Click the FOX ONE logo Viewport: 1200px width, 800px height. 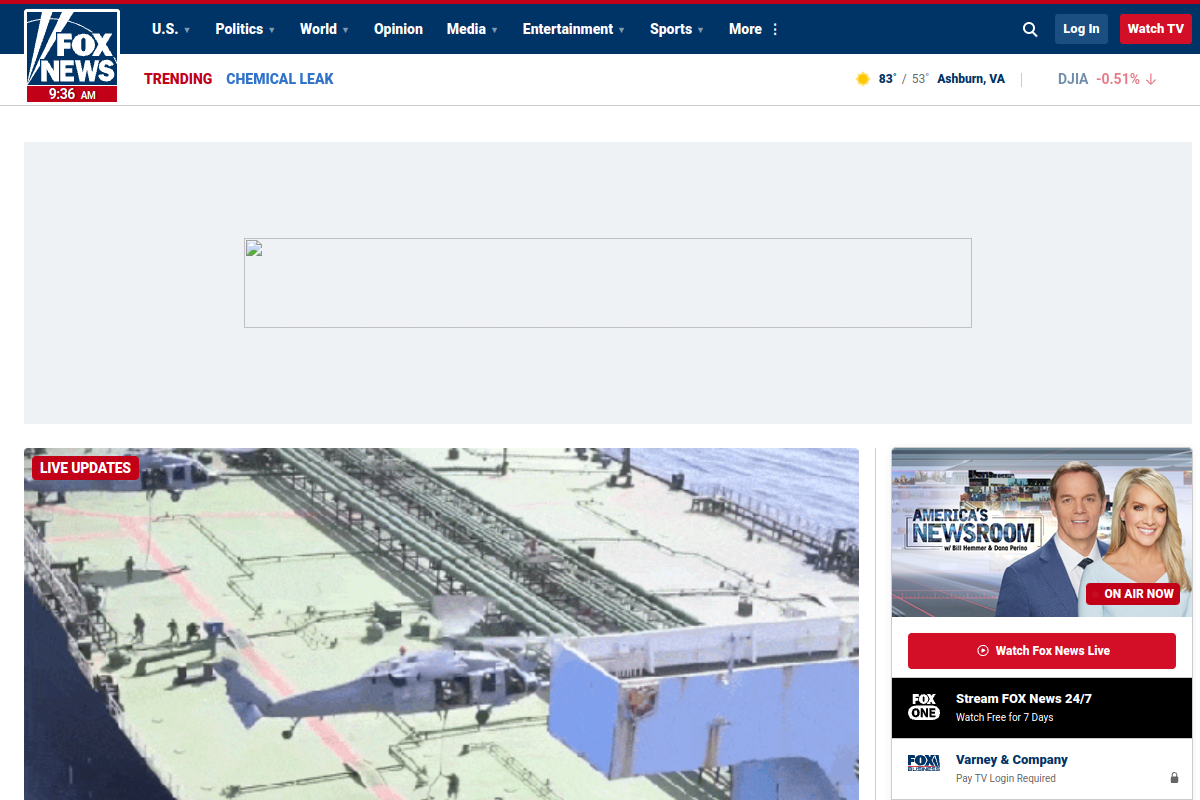tap(923, 707)
